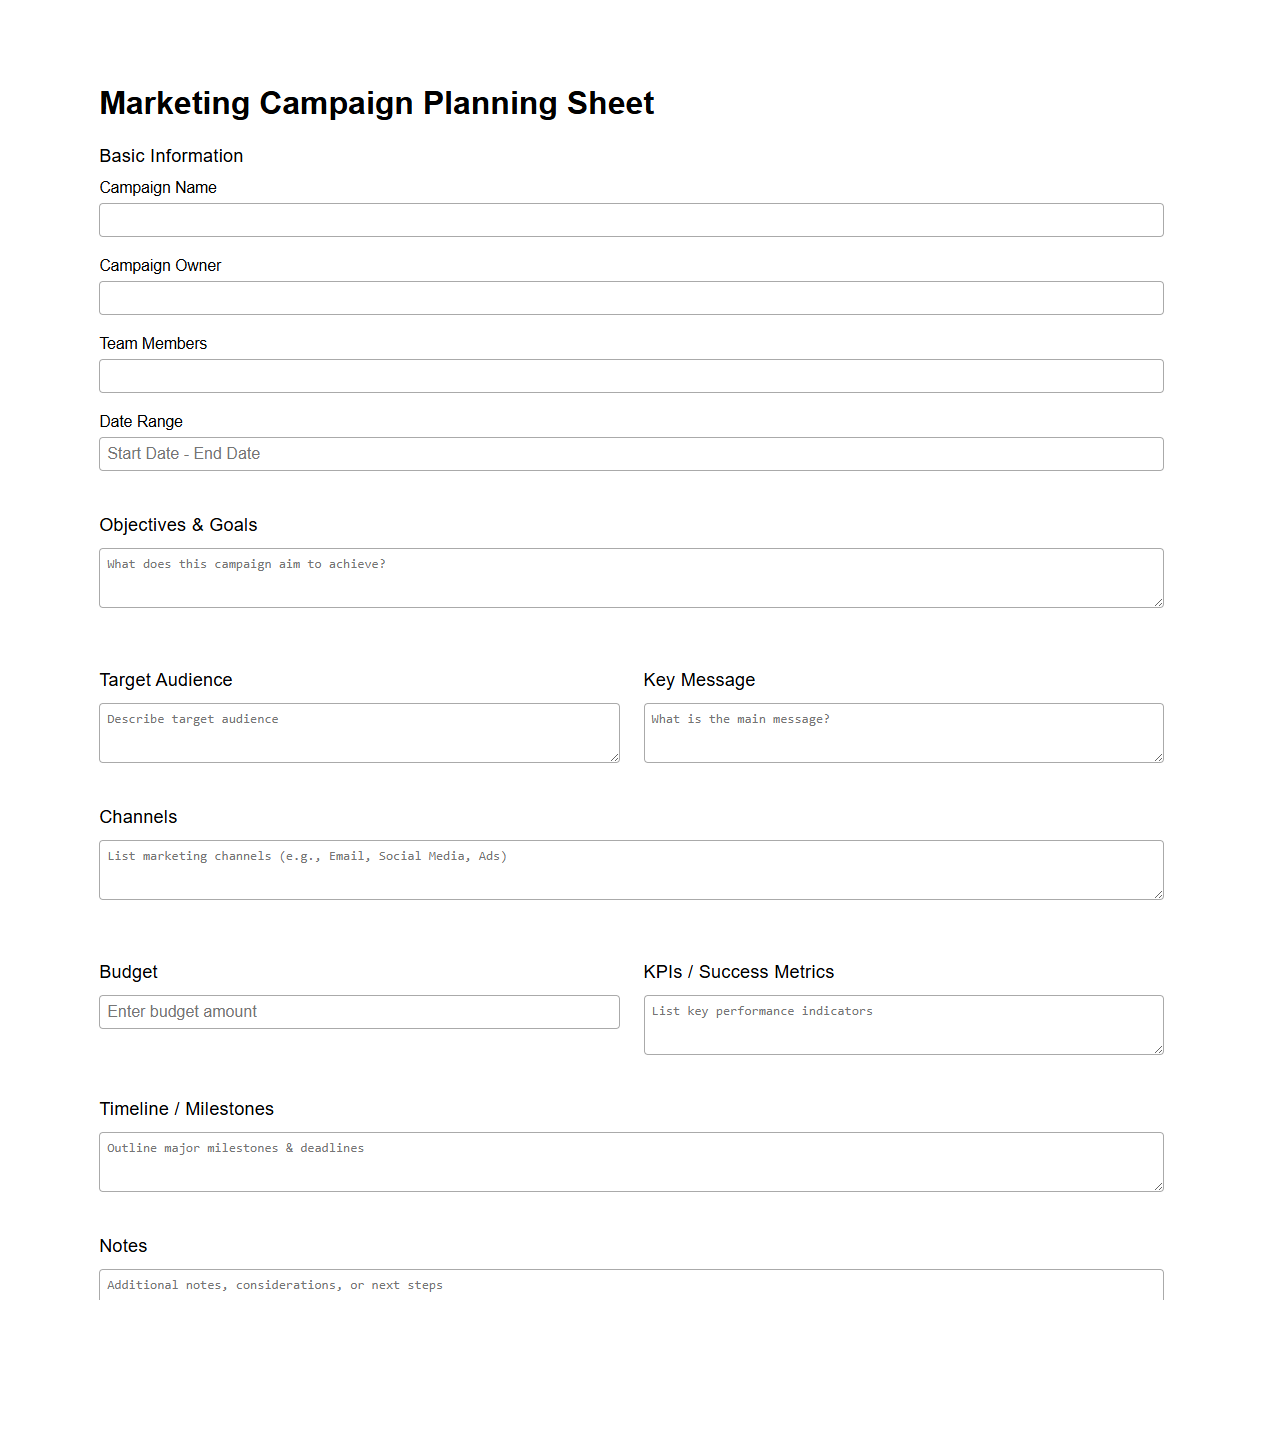The height and width of the screenshot is (1437, 1263).
Task: Click the Target Audience text area
Action: (x=358, y=732)
